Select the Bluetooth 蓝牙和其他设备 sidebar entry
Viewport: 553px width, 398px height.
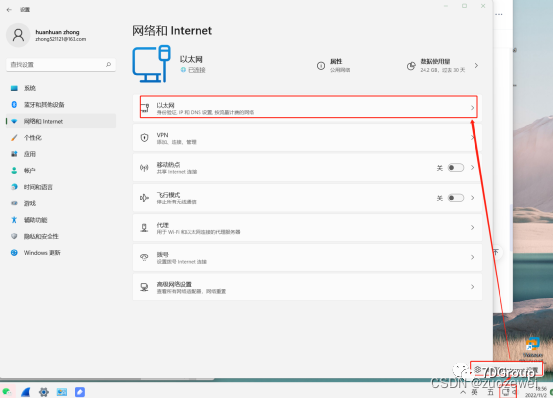click(x=61, y=105)
